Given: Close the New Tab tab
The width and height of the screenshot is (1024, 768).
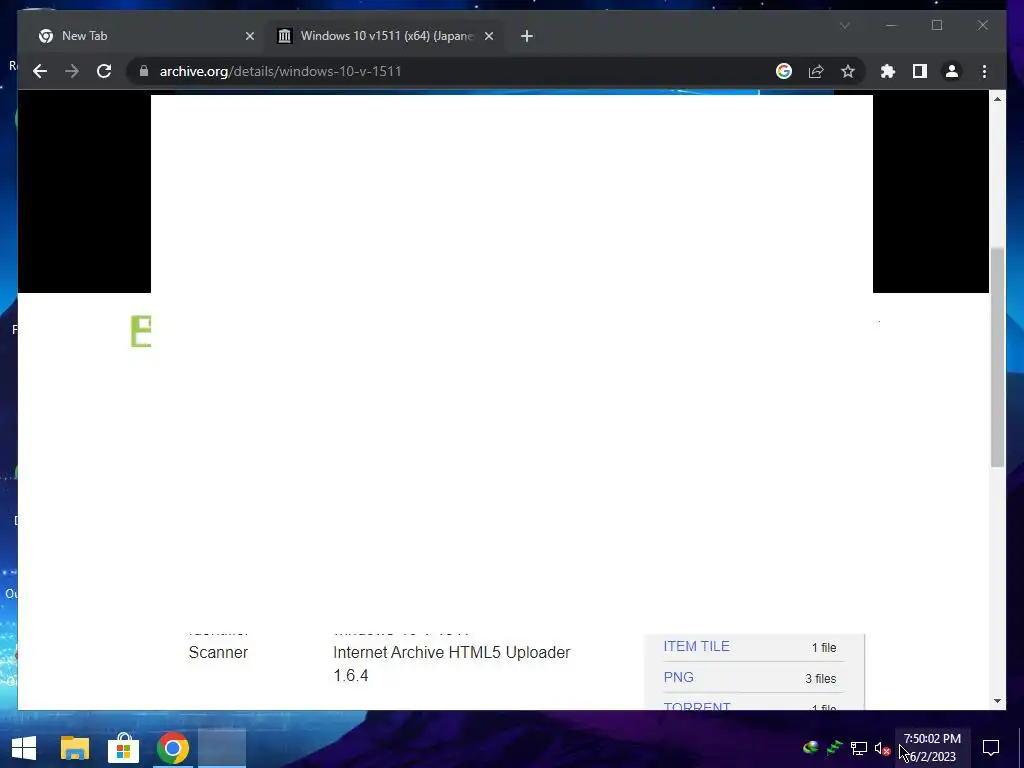Looking at the screenshot, I should point(249,36).
